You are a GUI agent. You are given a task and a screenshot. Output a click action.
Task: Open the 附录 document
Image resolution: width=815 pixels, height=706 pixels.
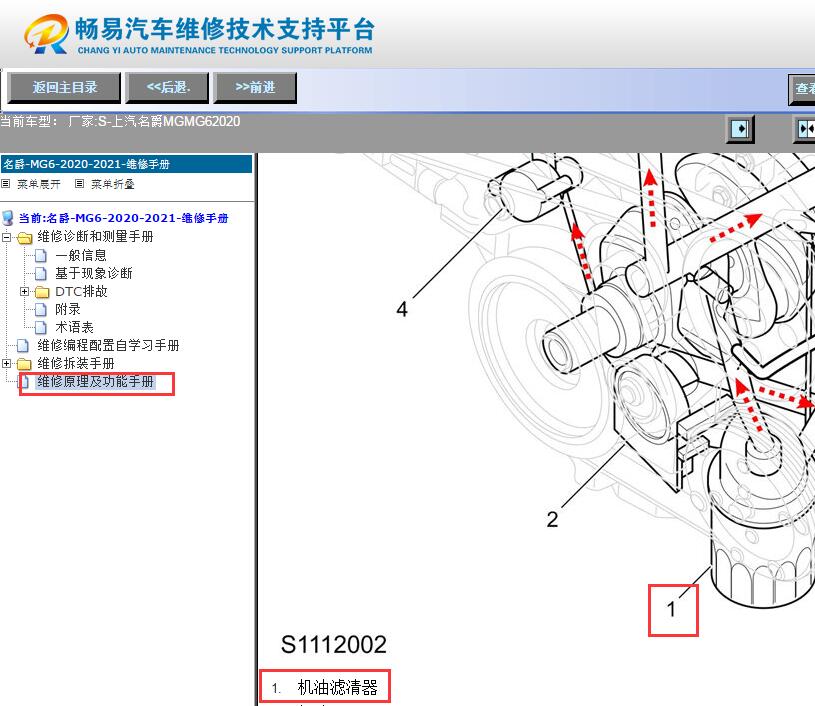coord(68,309)
